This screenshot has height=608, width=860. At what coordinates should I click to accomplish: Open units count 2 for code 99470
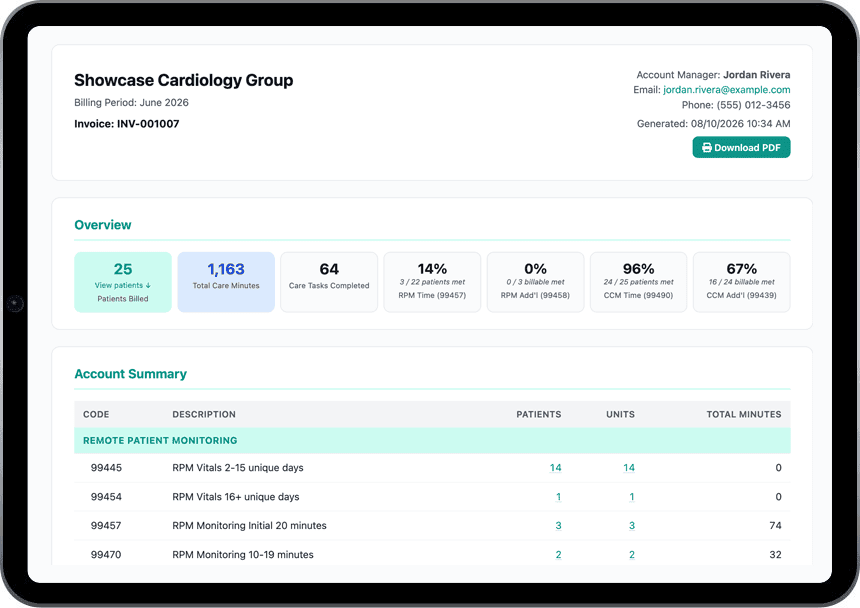[x=632, y=554]
